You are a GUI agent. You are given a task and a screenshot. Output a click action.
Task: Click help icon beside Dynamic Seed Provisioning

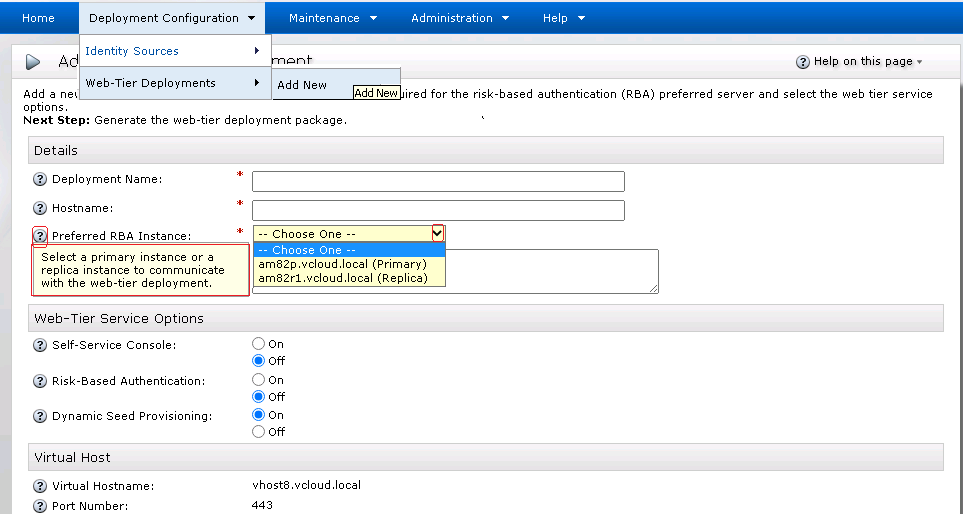click(40, 416)
